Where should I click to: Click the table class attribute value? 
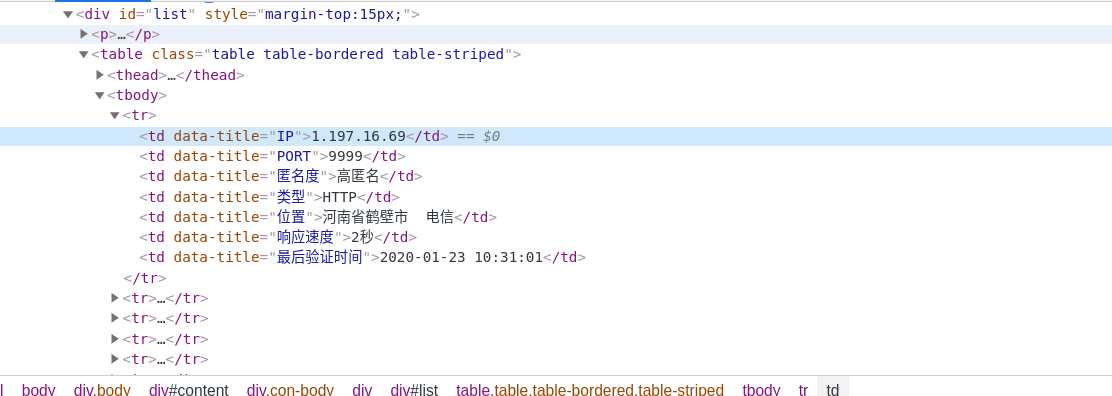coord(357,54)
